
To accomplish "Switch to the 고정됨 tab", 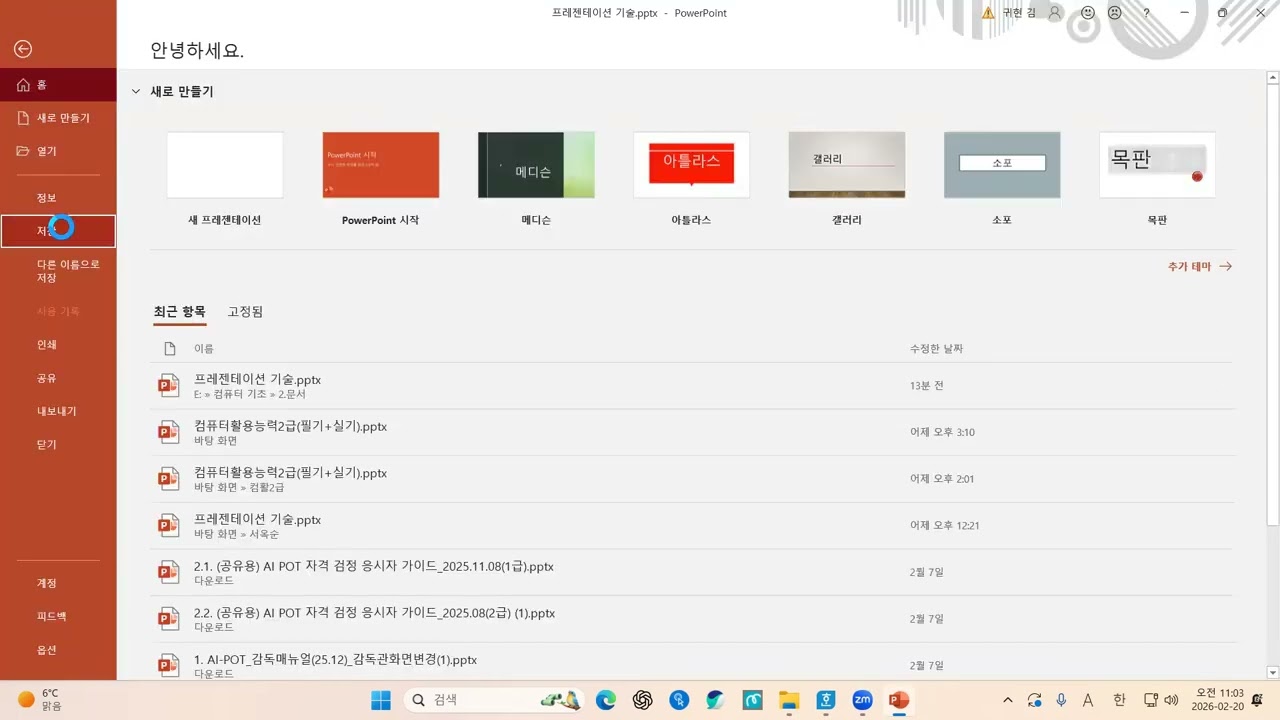I will 245,312.
